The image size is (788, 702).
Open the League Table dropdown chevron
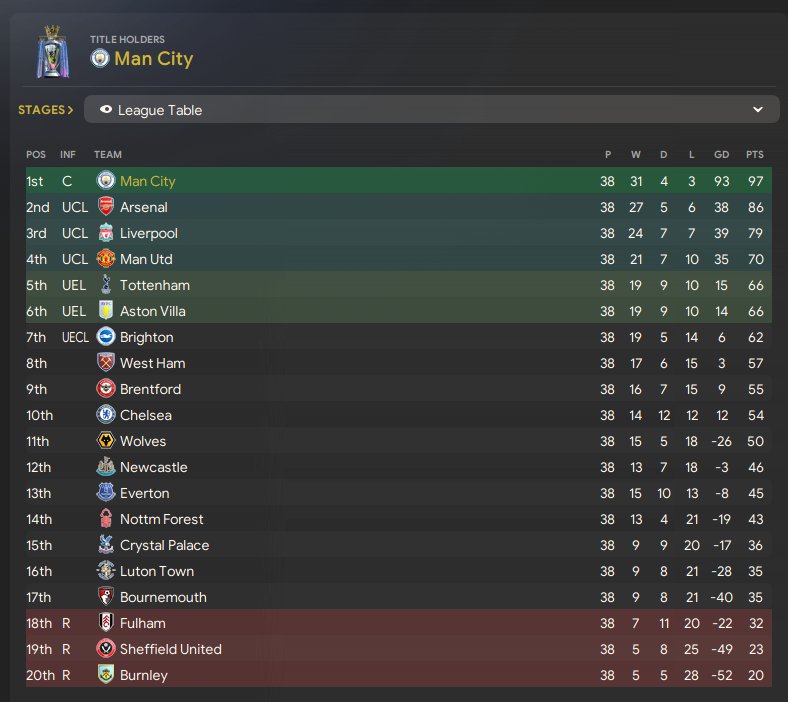[x=757, y=110]
